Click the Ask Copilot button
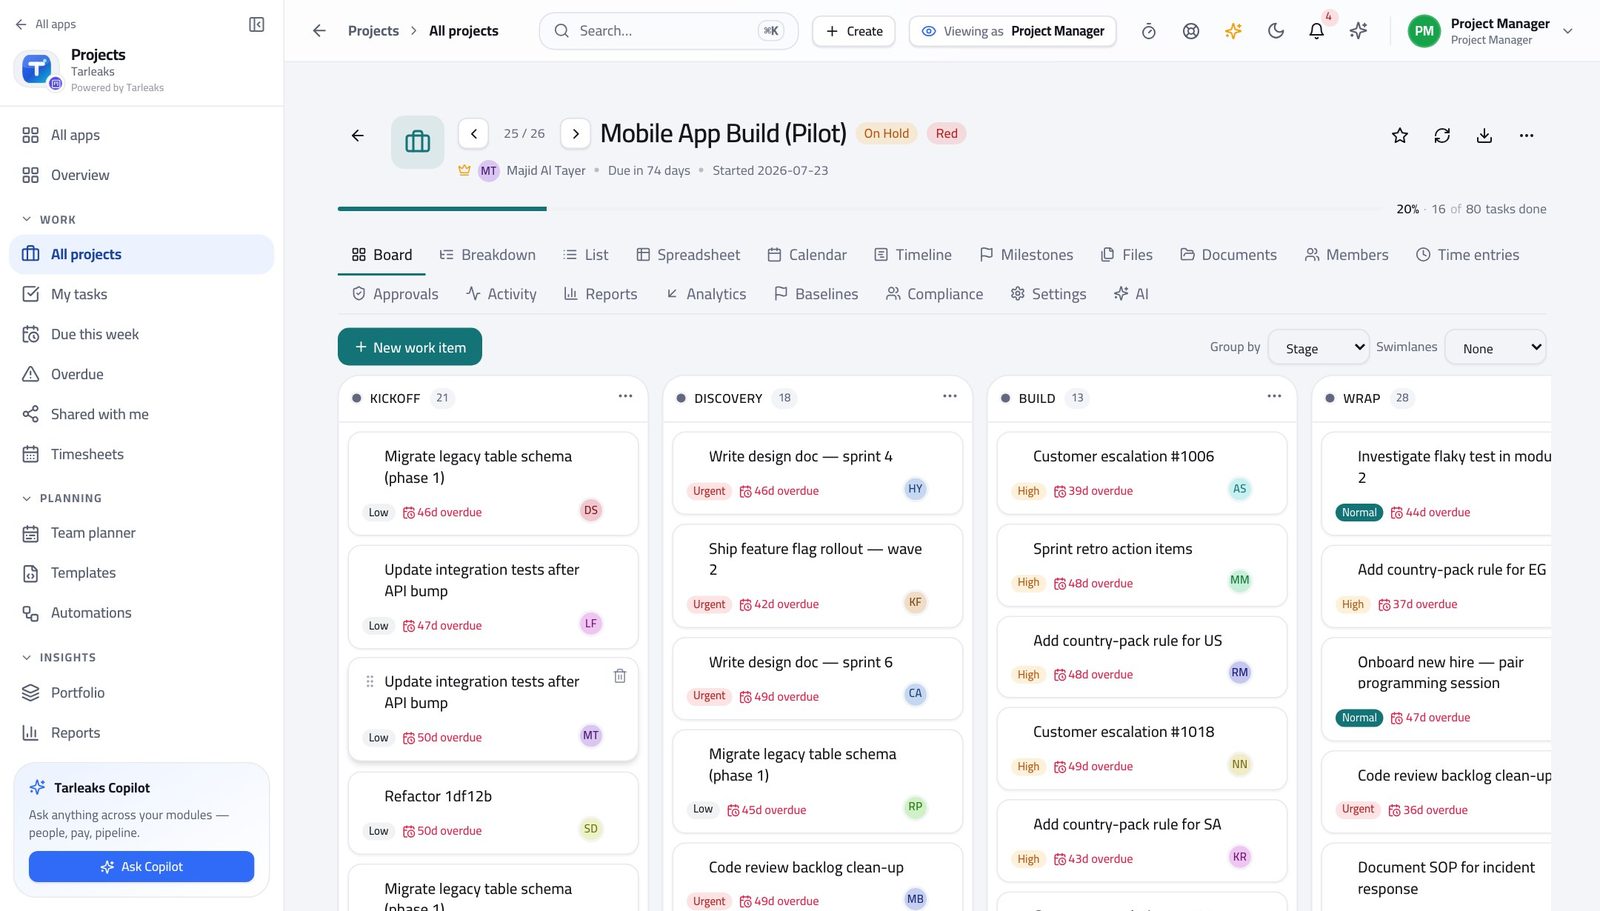The height and width of the screenshot is (911, 1600). click(141, 867)
